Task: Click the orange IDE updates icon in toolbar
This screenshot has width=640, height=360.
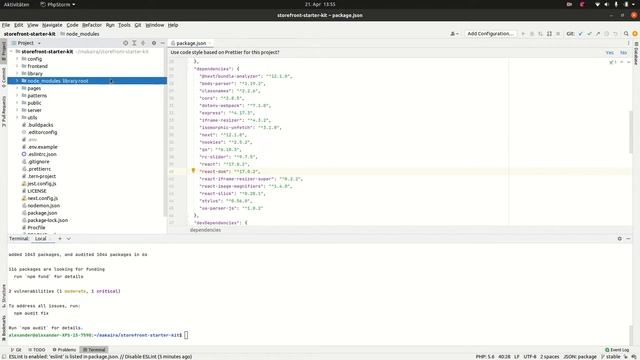Action: pyautogui.click(x=635, y=34)
